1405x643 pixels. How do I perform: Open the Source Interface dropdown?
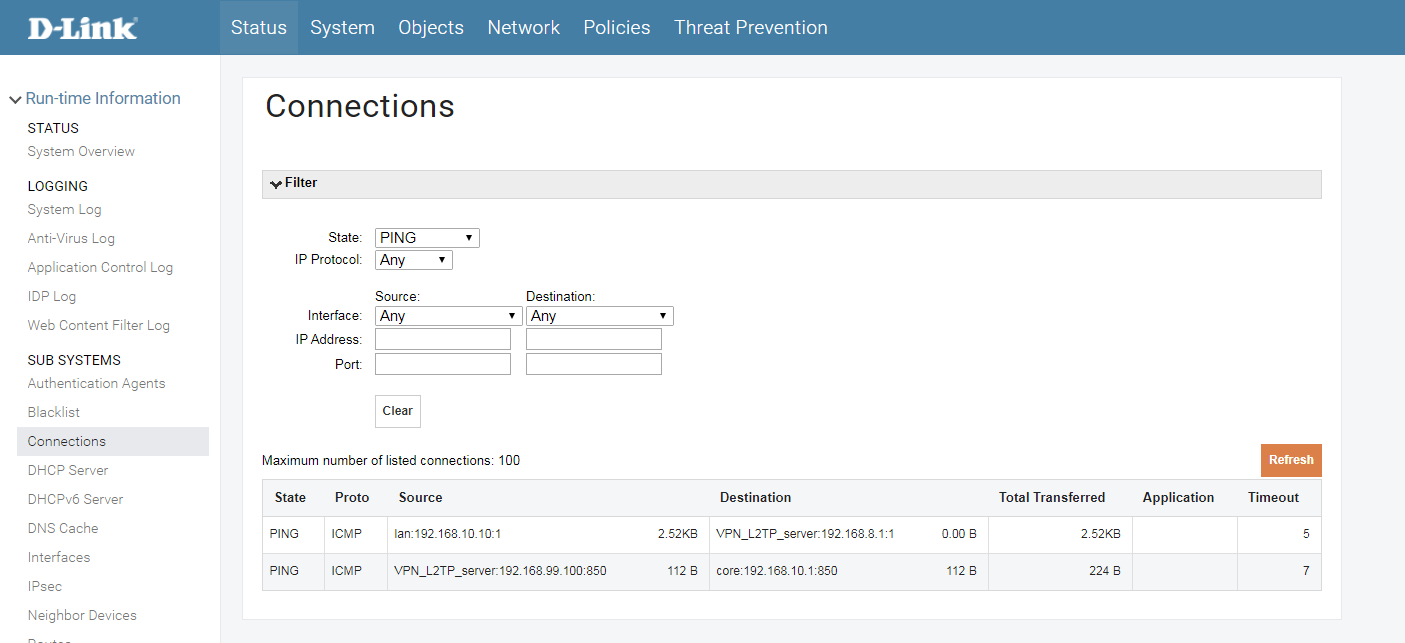[x=448, y=316]
